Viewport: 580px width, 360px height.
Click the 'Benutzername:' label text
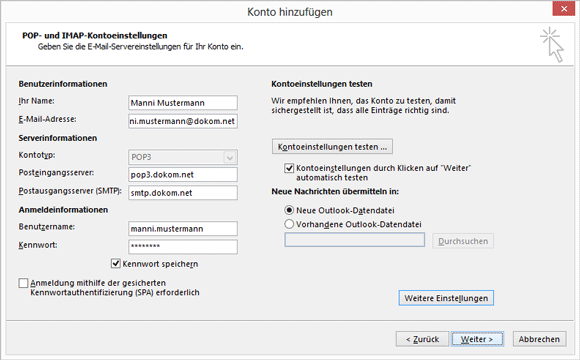47,227
